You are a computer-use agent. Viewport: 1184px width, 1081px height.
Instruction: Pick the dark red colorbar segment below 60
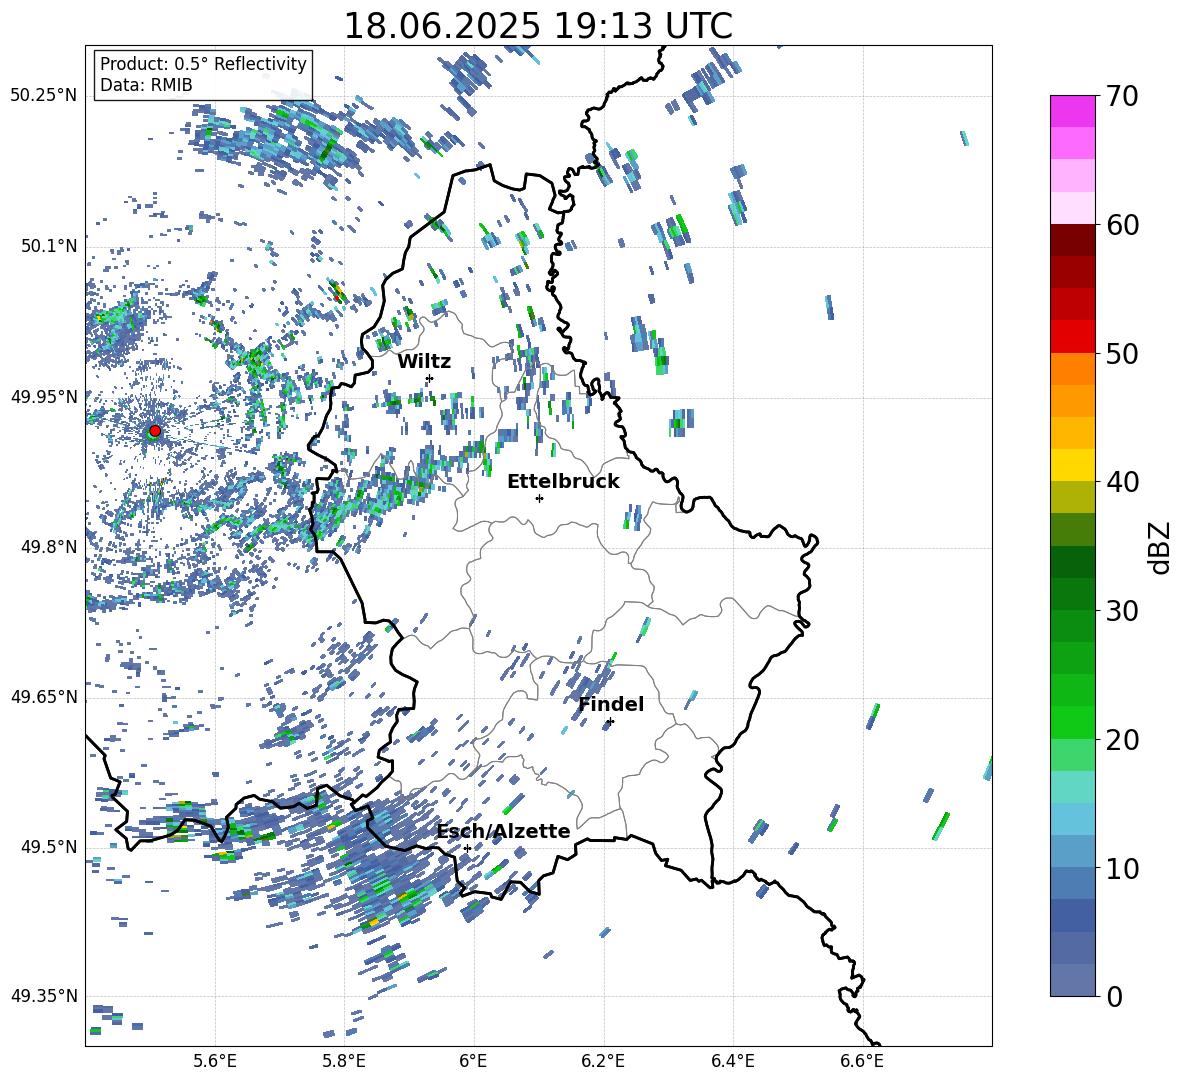point(1072,240)
